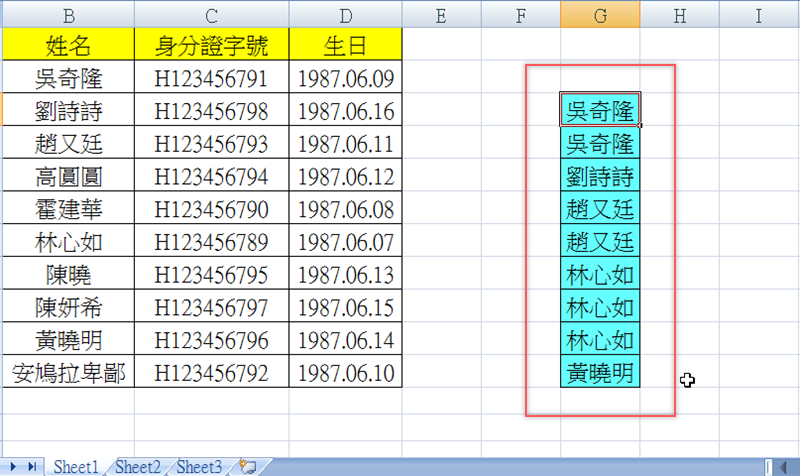Select the birthday cell 1987.06.10

[345, 372]
